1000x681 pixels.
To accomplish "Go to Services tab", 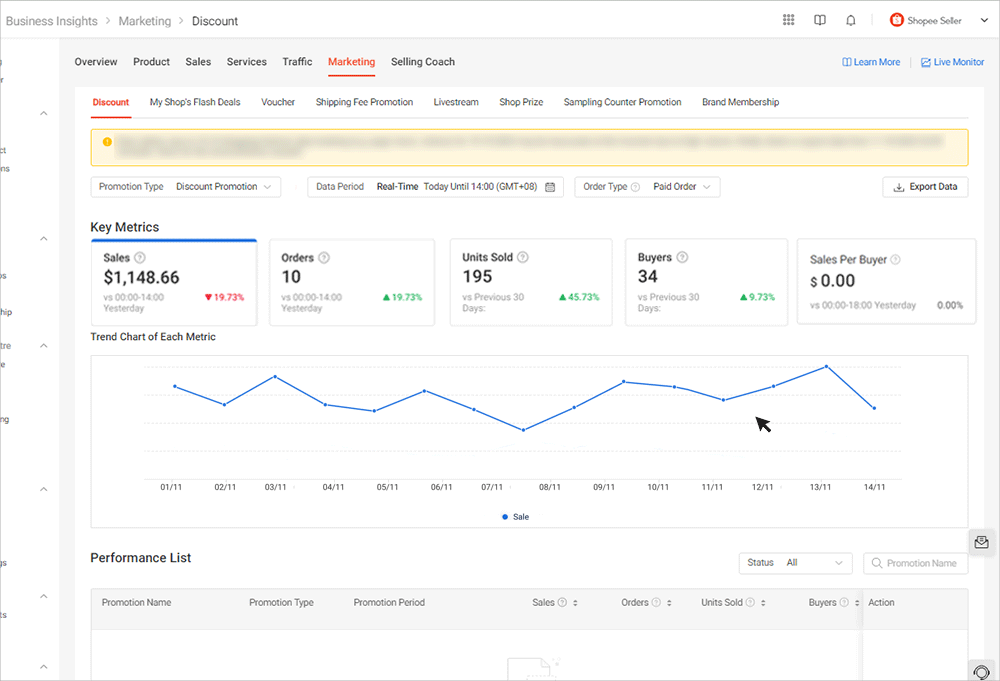I will tap(247, 62).
